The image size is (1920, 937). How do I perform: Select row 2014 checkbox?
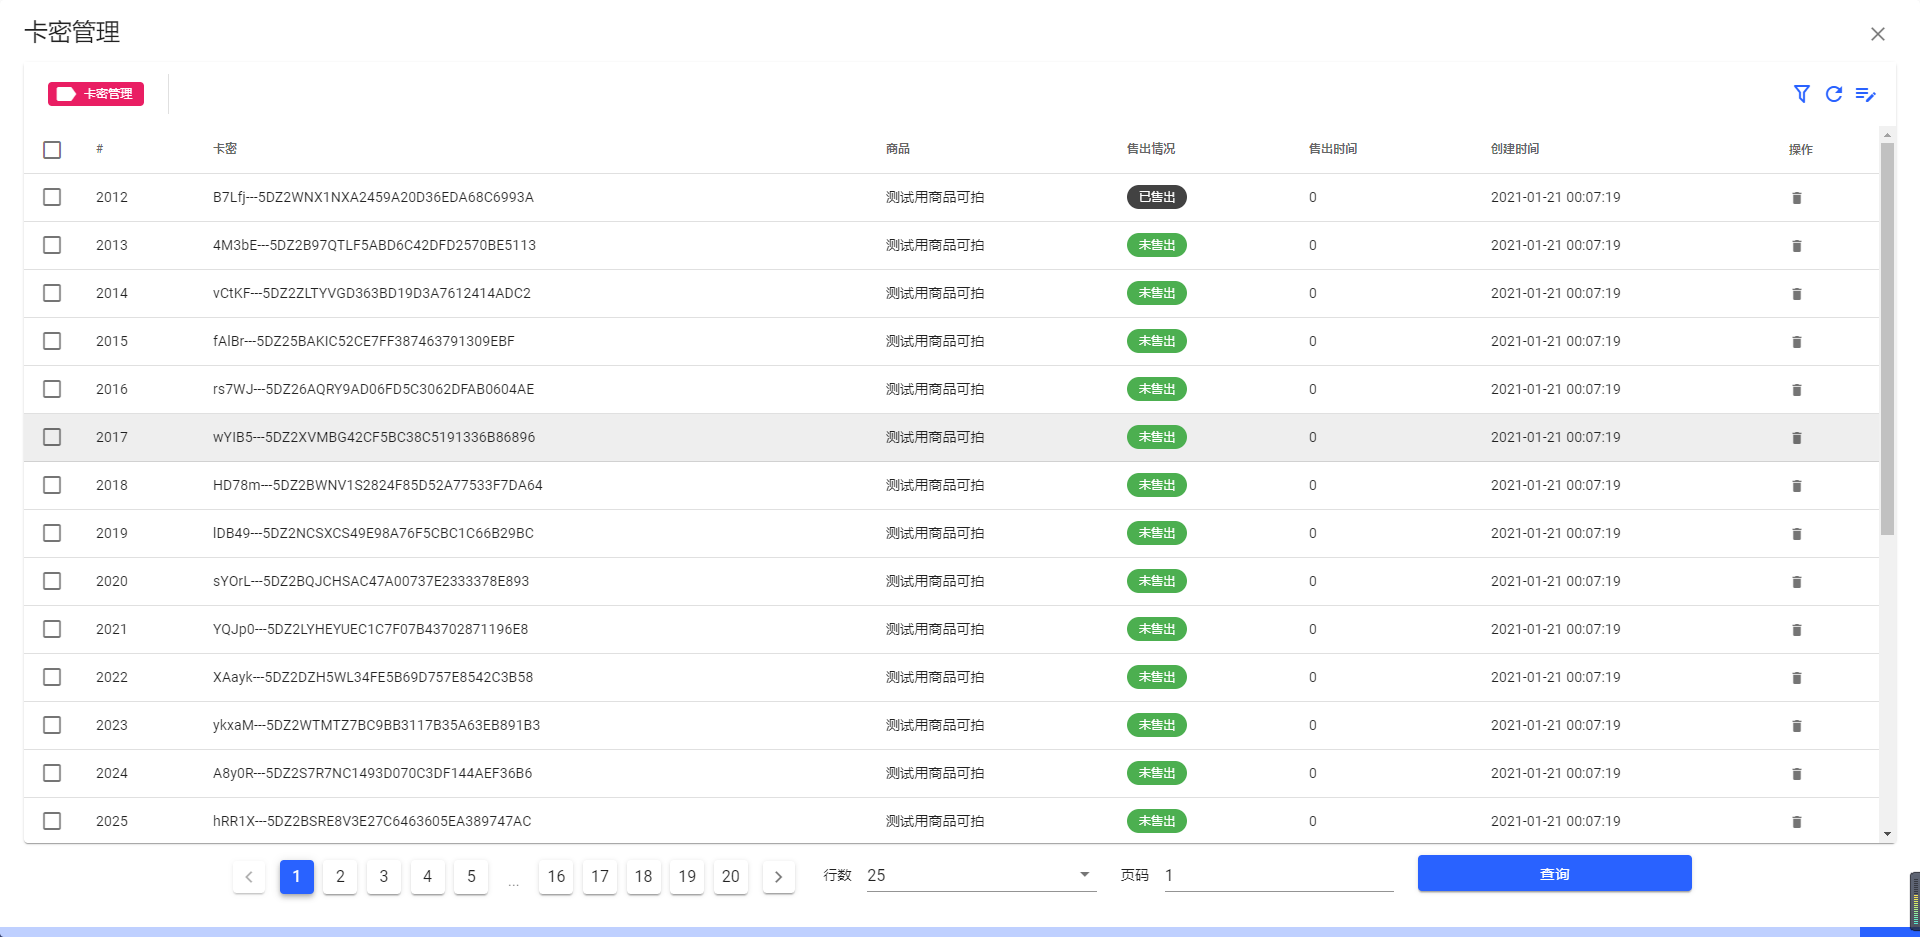[52, 293]
